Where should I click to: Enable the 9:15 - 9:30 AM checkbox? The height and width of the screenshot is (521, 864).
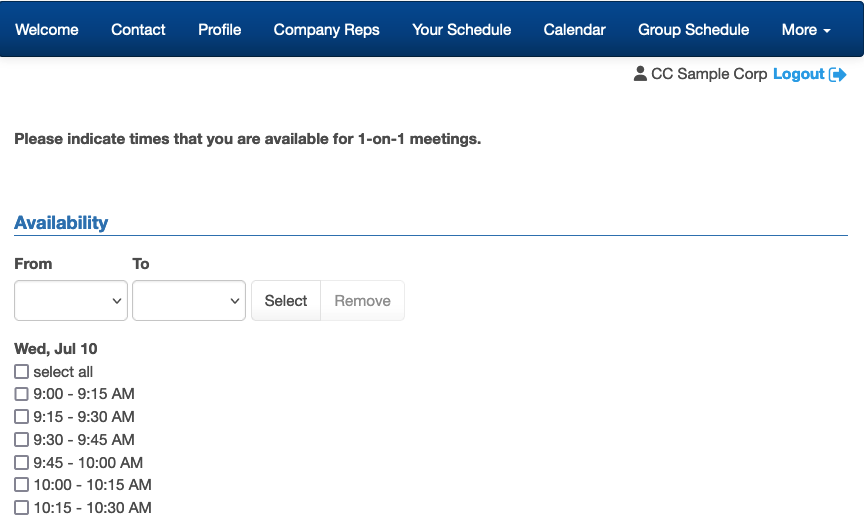22,417
